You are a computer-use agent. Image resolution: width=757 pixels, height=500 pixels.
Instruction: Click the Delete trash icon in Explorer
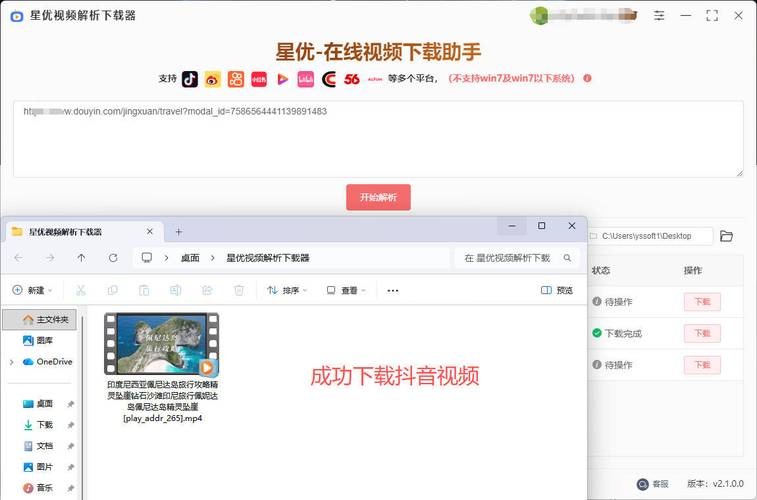tap(238, 290)
